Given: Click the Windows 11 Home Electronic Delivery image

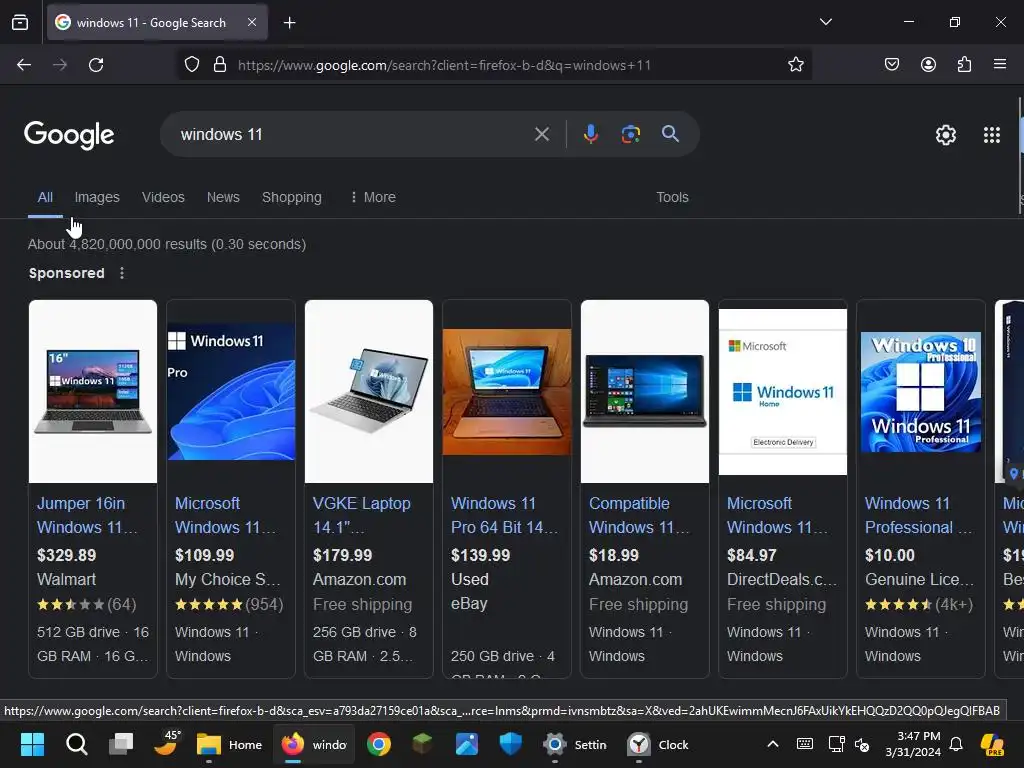Looking at the screenshot, I should 783,391.
